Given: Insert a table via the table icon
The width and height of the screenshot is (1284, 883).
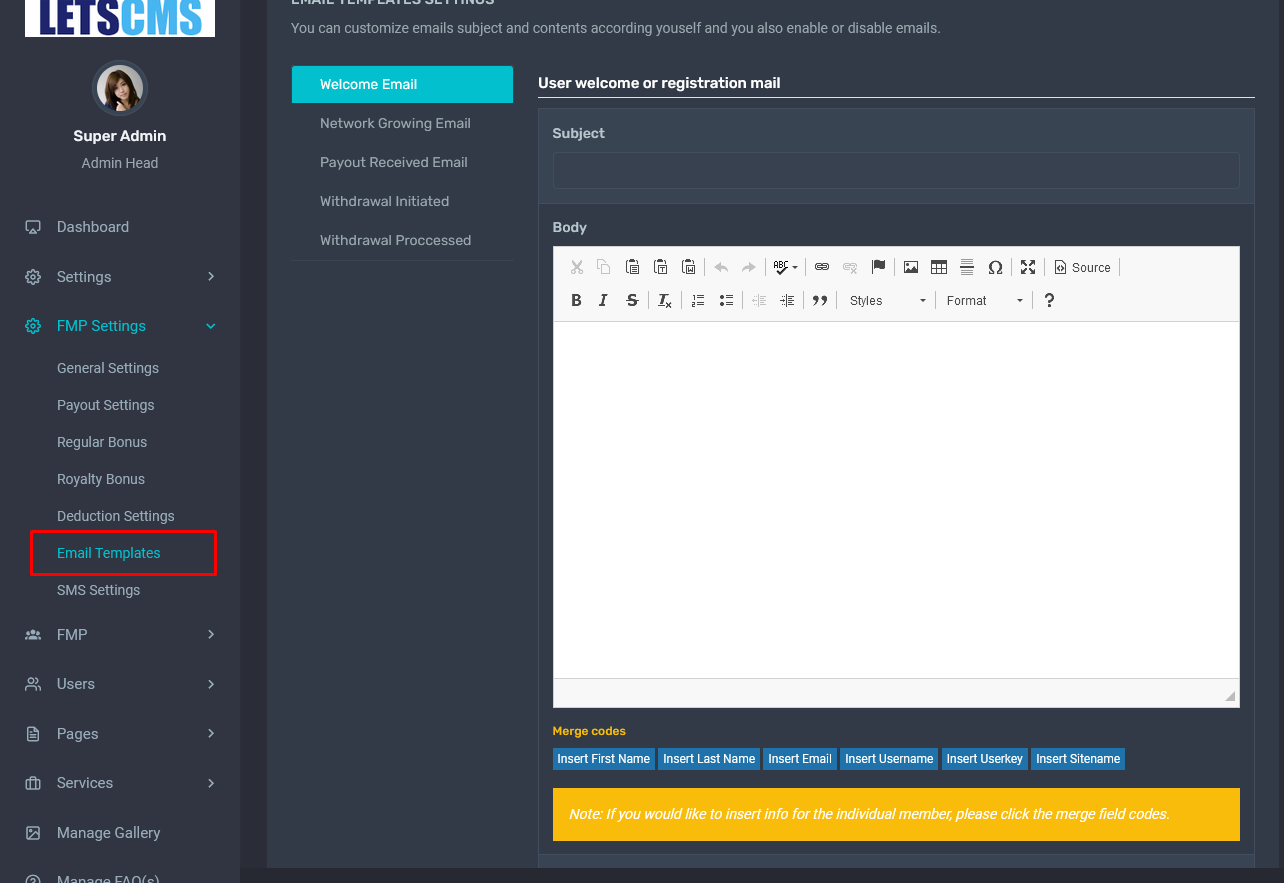Looking at the screenshot, I should [939, 267].
